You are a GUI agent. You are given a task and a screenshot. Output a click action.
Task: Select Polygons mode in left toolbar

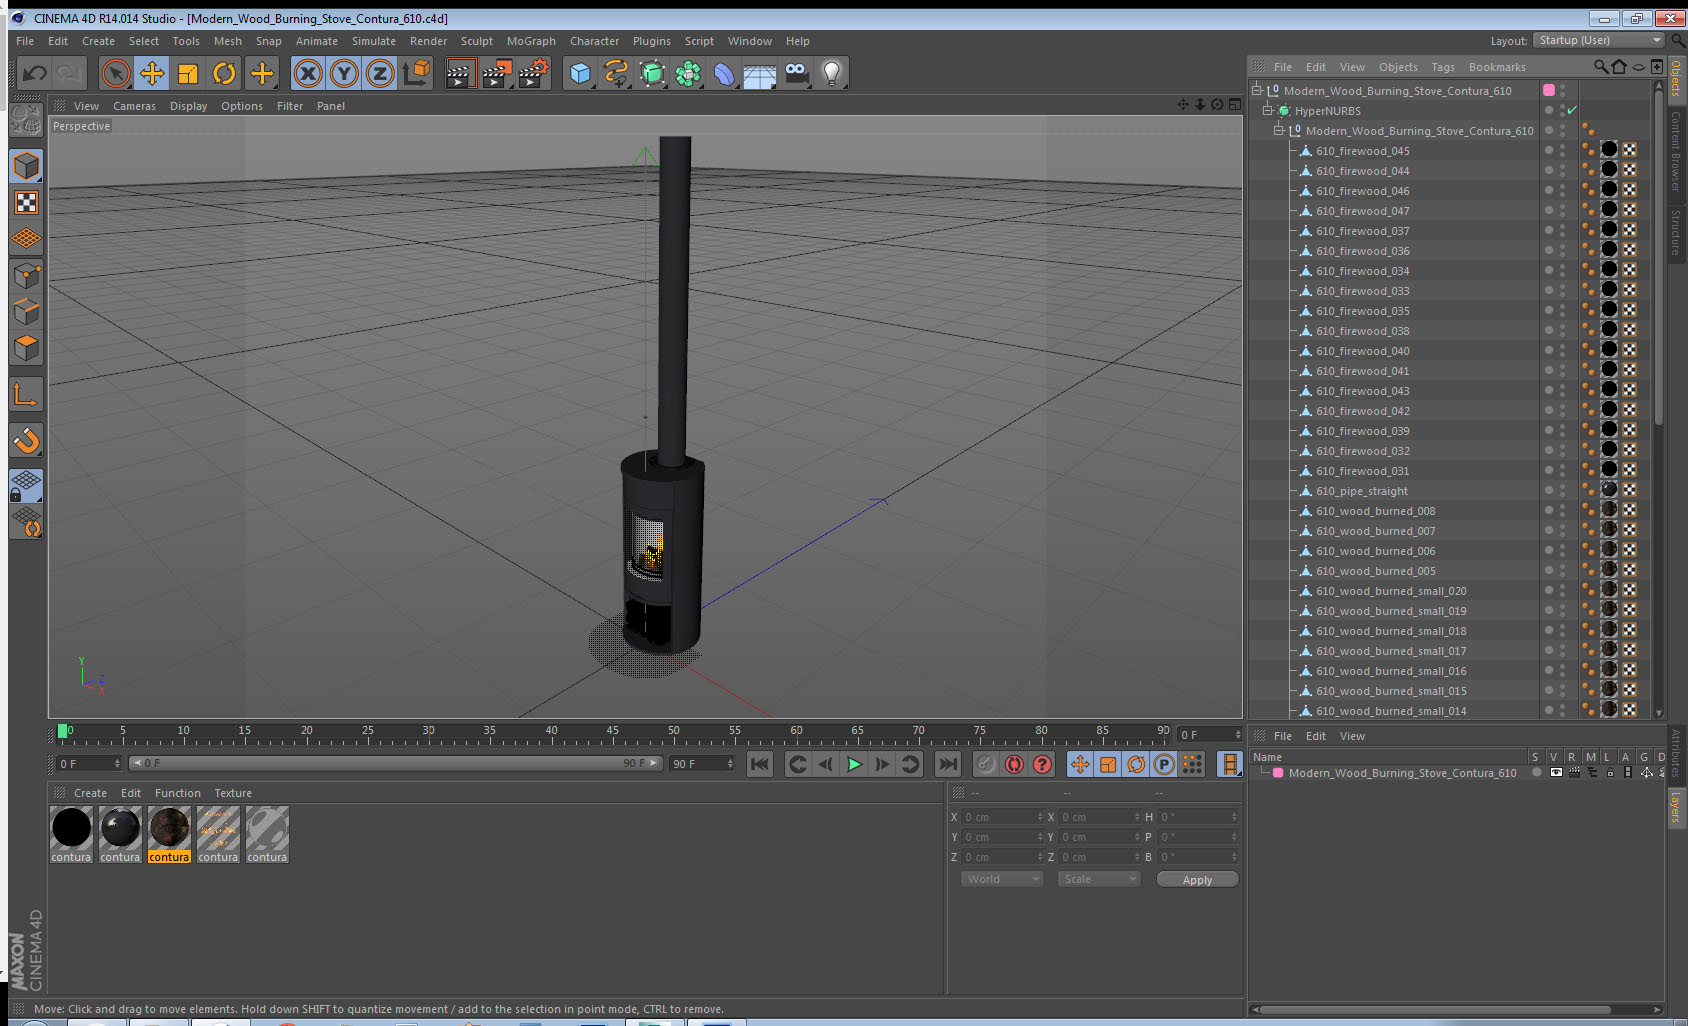coord(26,347)
